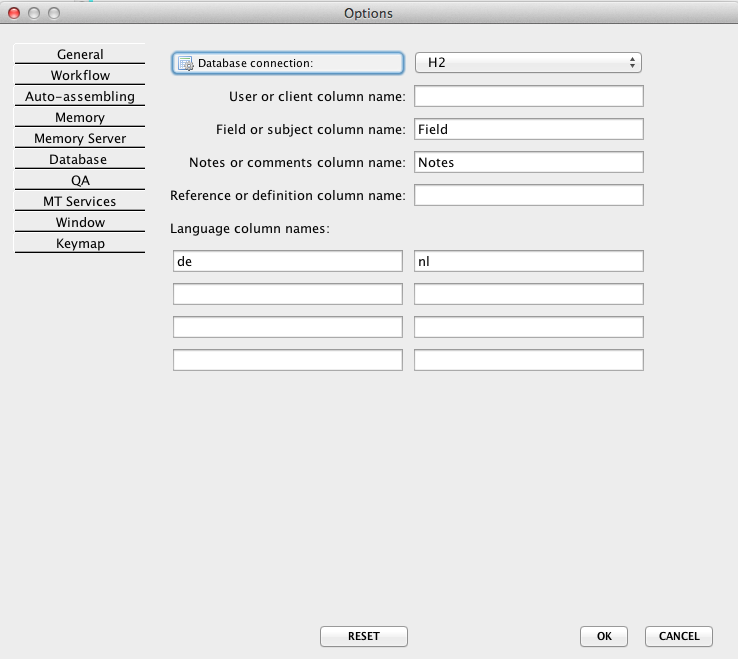The image size is (738, 659).
Task: Select the QA tab
Action: pyautogui.click(x=80, y=181)
